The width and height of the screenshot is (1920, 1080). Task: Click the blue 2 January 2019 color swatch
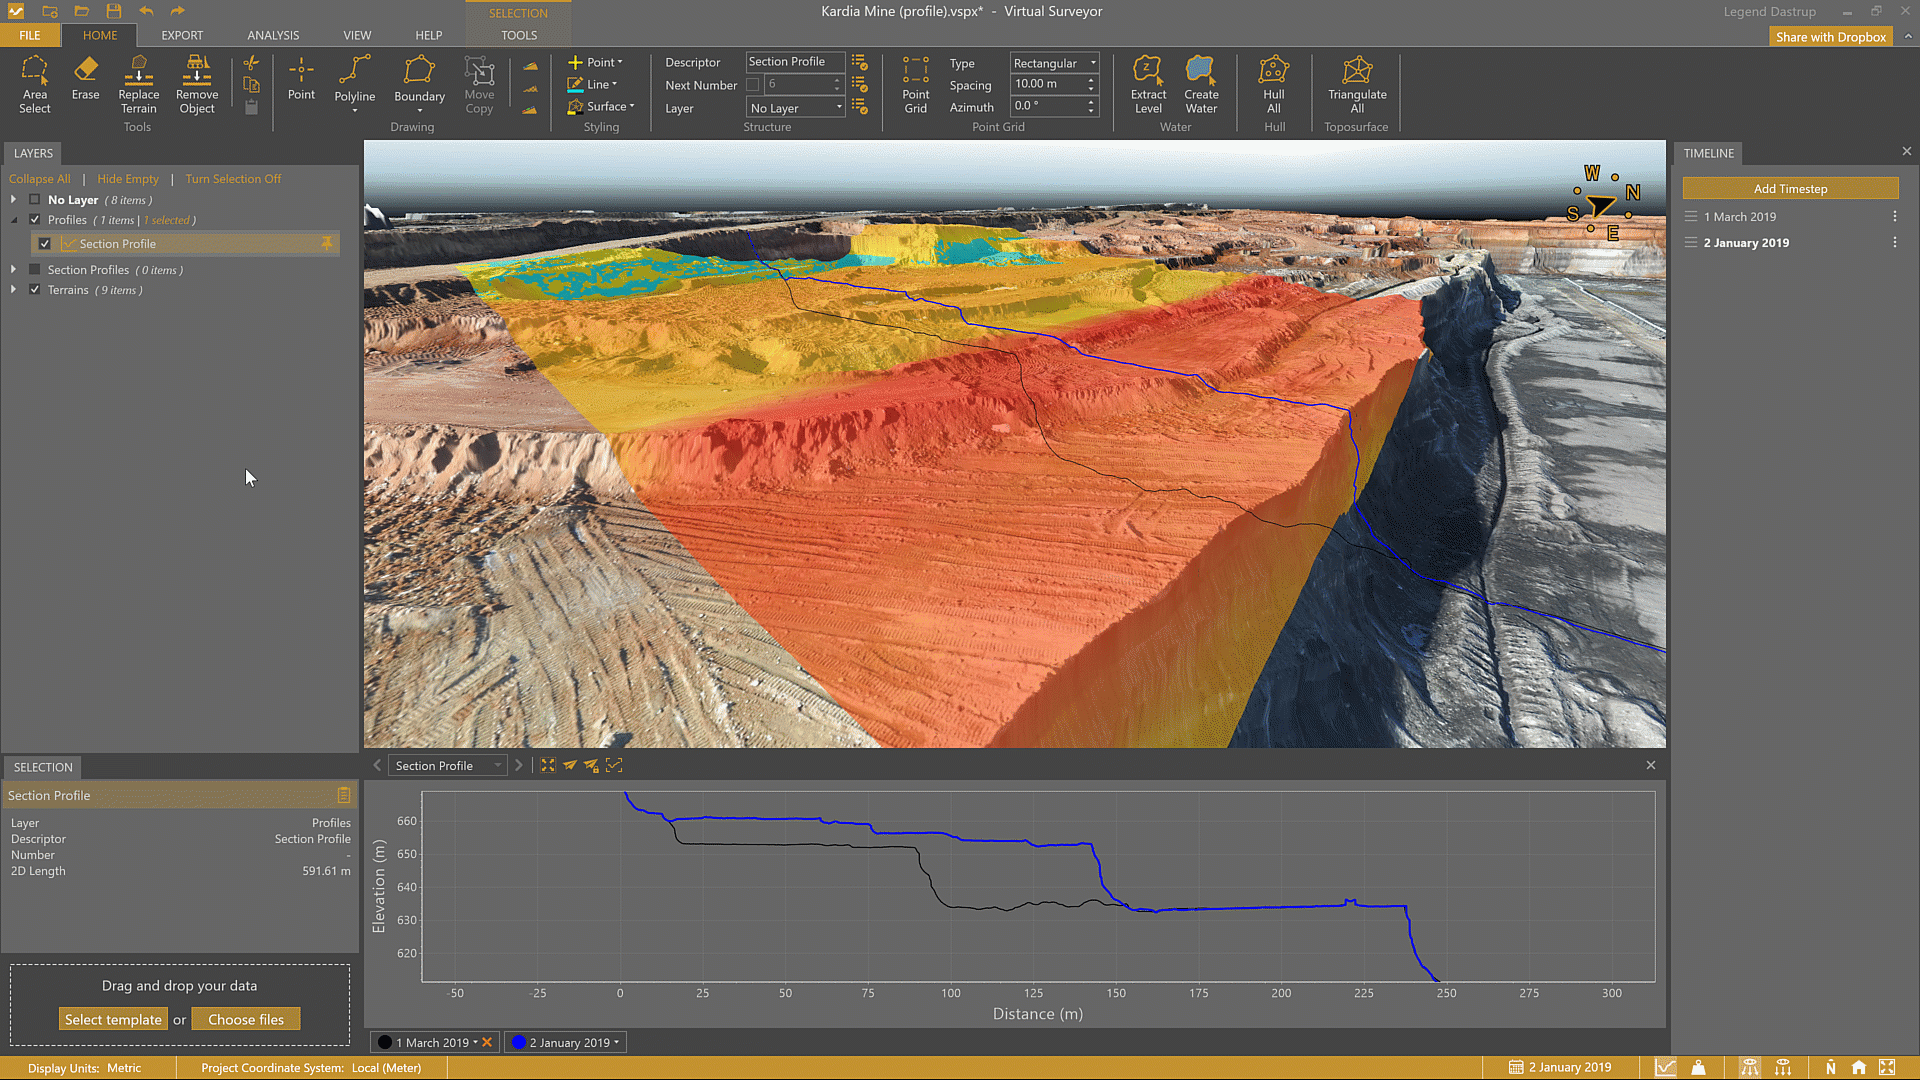[x=518, y=1043]
